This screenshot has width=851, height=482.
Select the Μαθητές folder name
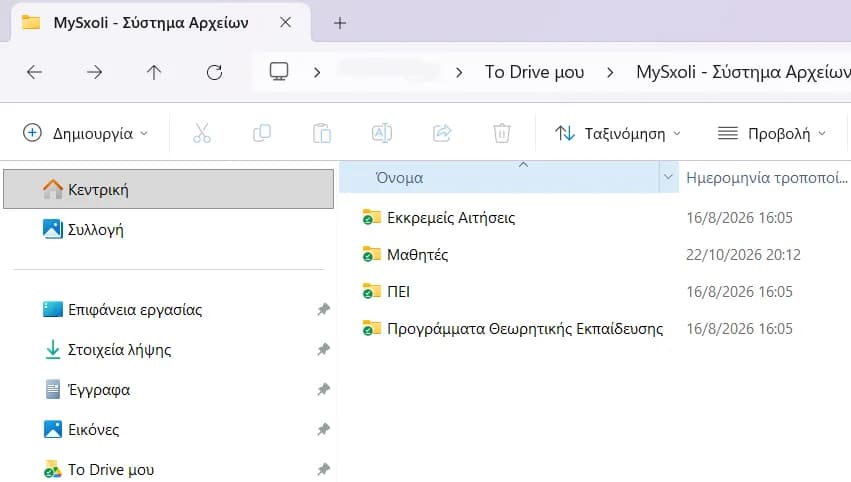[417, 255]
